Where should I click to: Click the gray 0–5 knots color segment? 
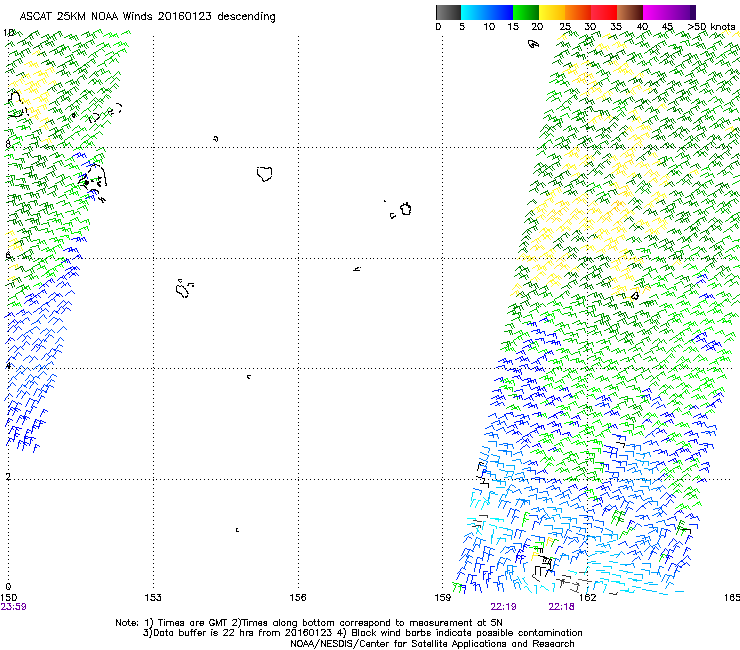(448, 12)
